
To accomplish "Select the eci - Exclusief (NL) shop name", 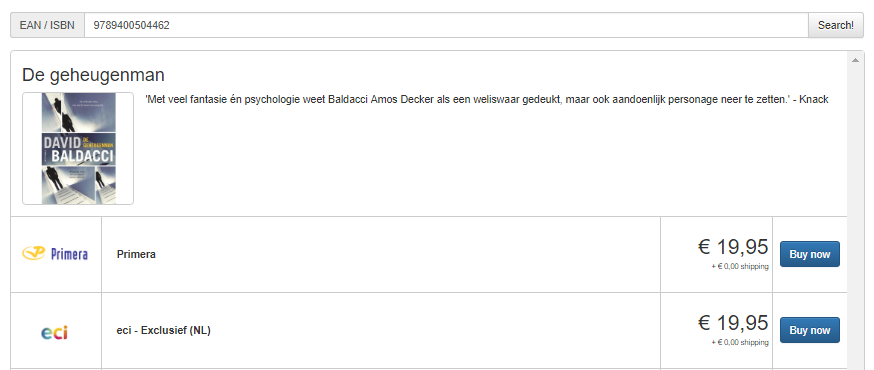I will [163, 330].
